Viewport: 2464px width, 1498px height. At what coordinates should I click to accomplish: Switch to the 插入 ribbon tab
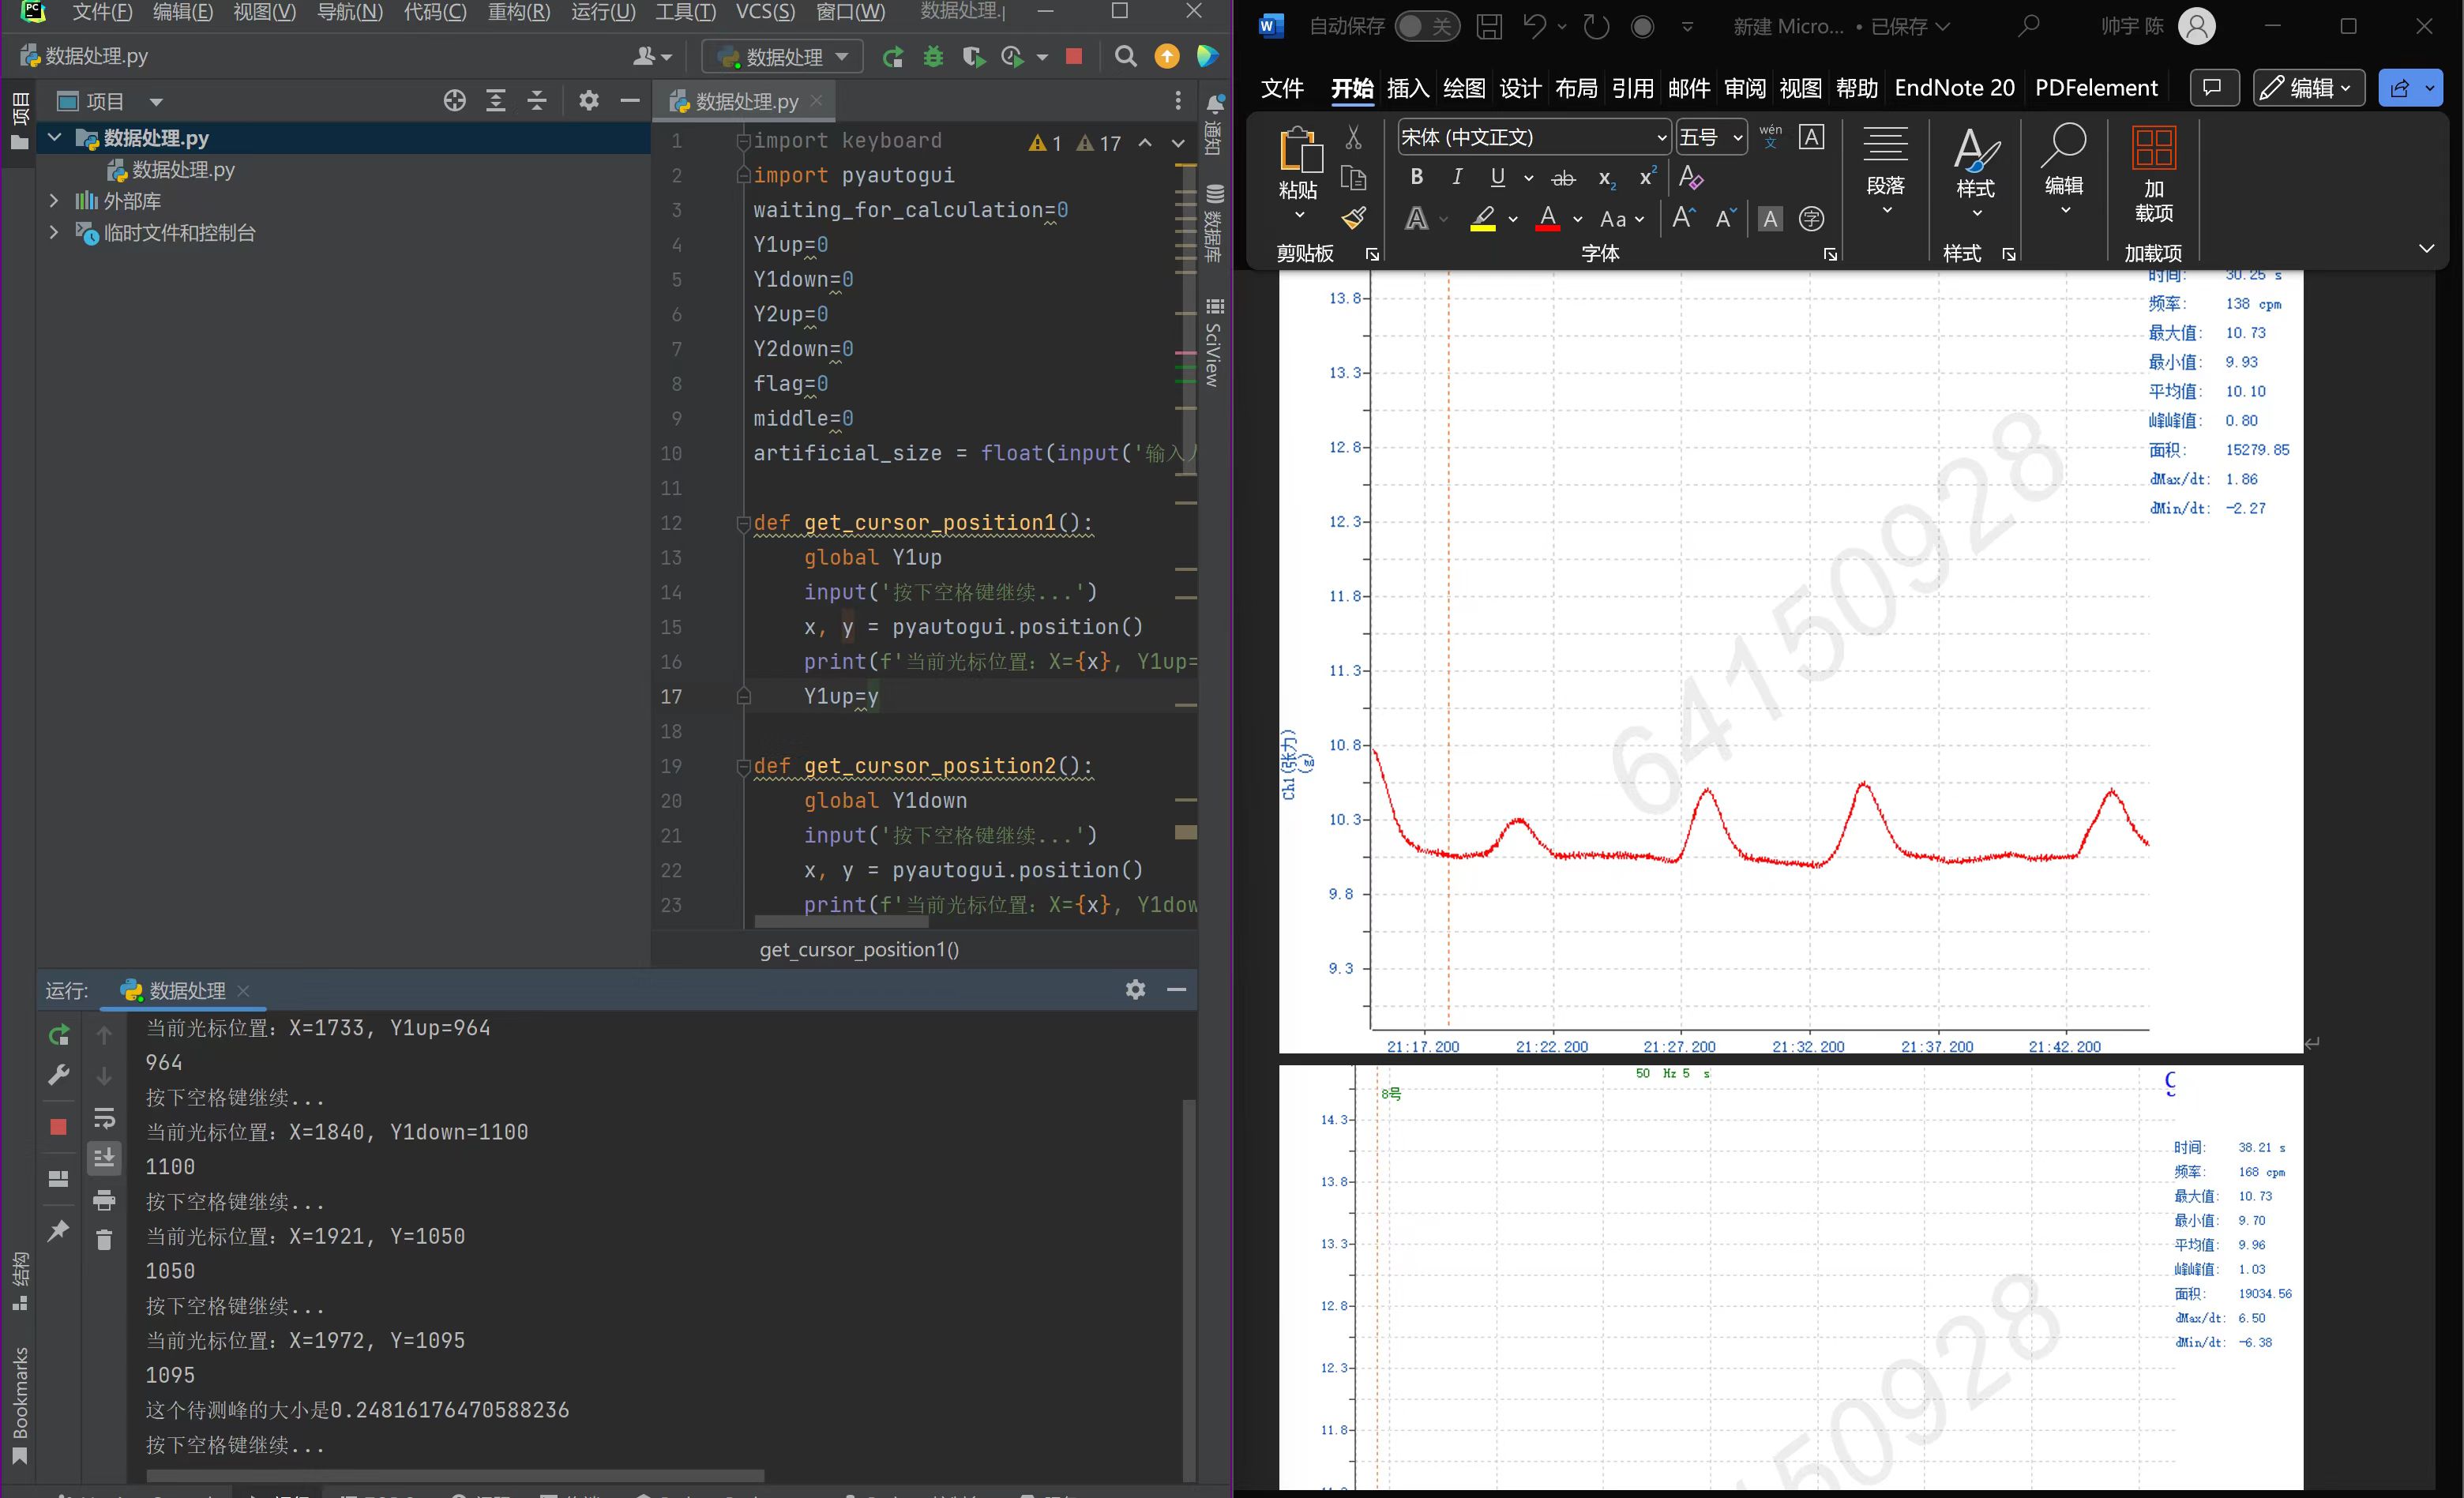(x=1407, y=88)
